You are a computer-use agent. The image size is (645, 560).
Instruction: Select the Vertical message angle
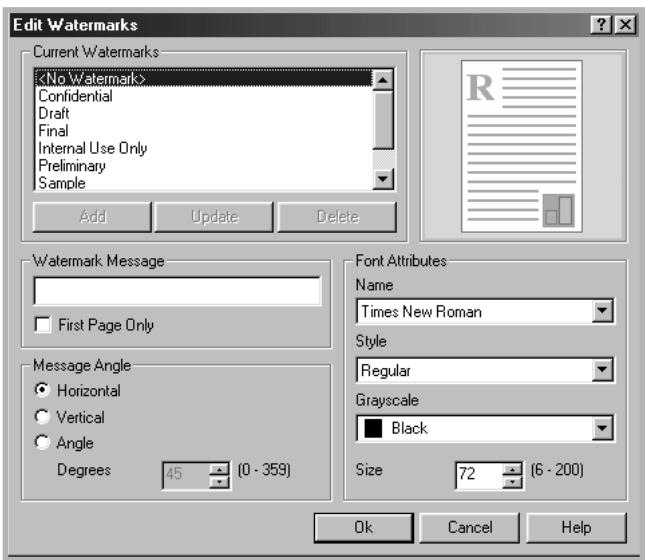42,416
